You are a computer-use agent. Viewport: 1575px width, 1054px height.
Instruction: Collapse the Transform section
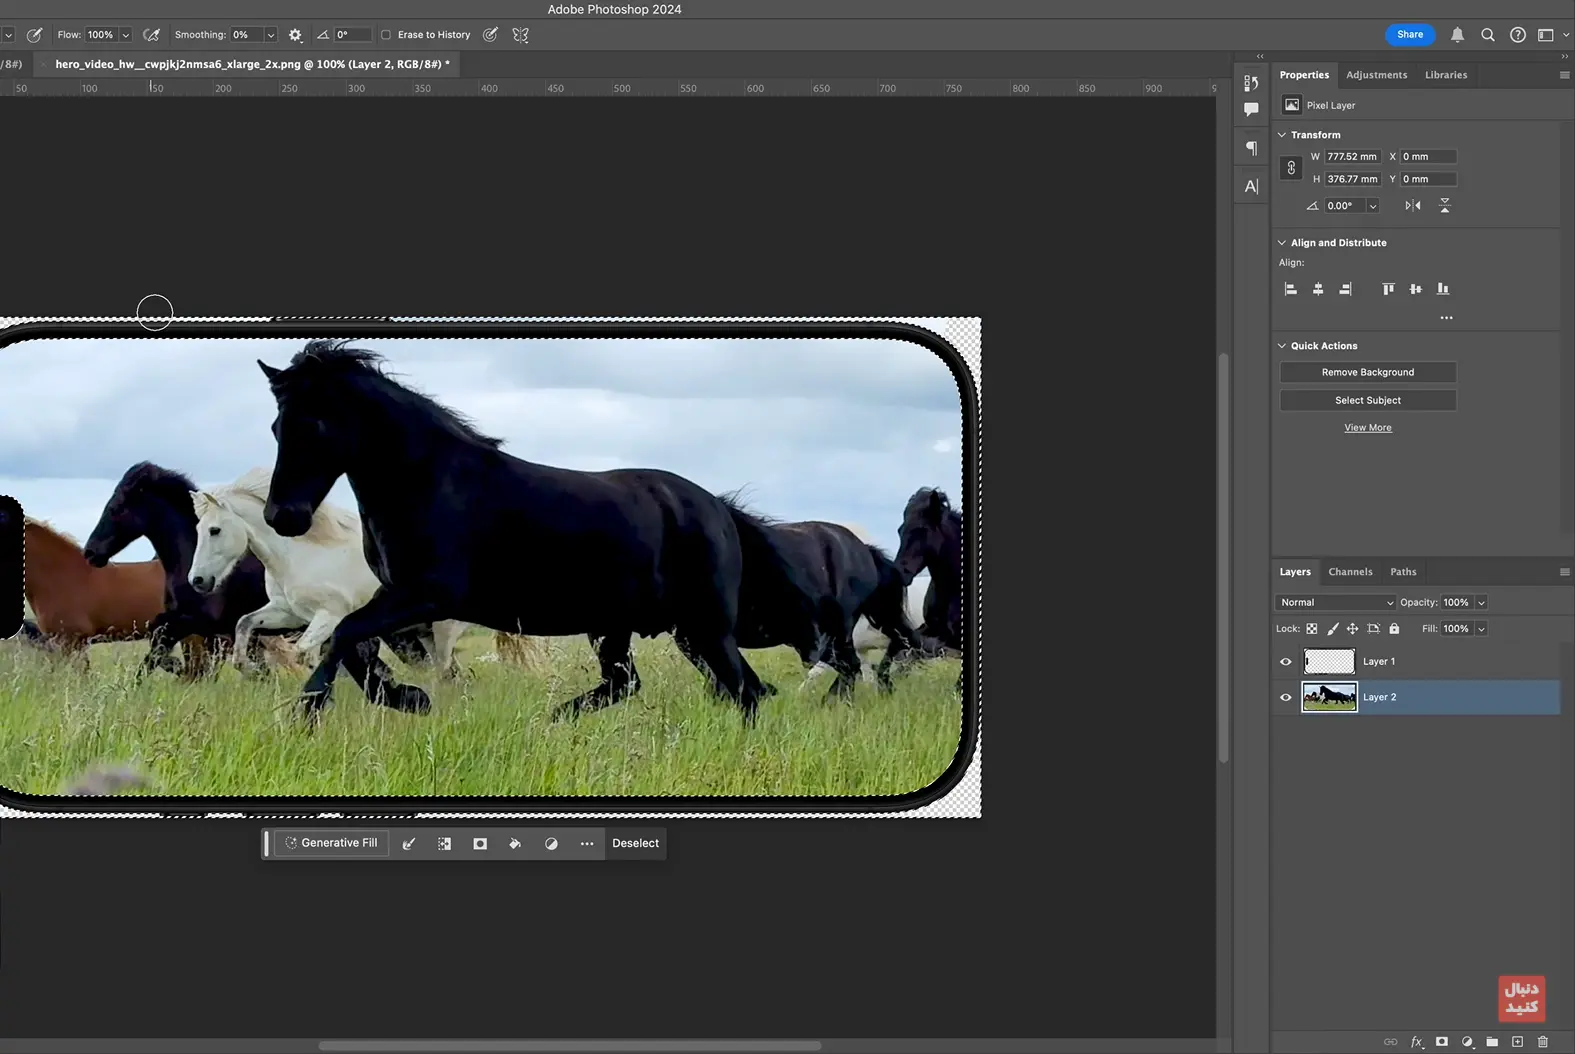click(1282, 135)
